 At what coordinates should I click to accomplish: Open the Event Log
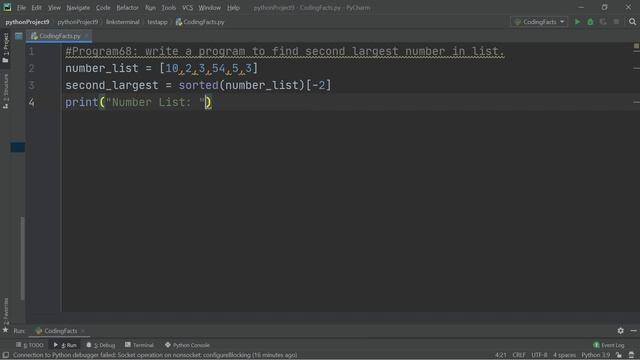(x=609, y=345)
